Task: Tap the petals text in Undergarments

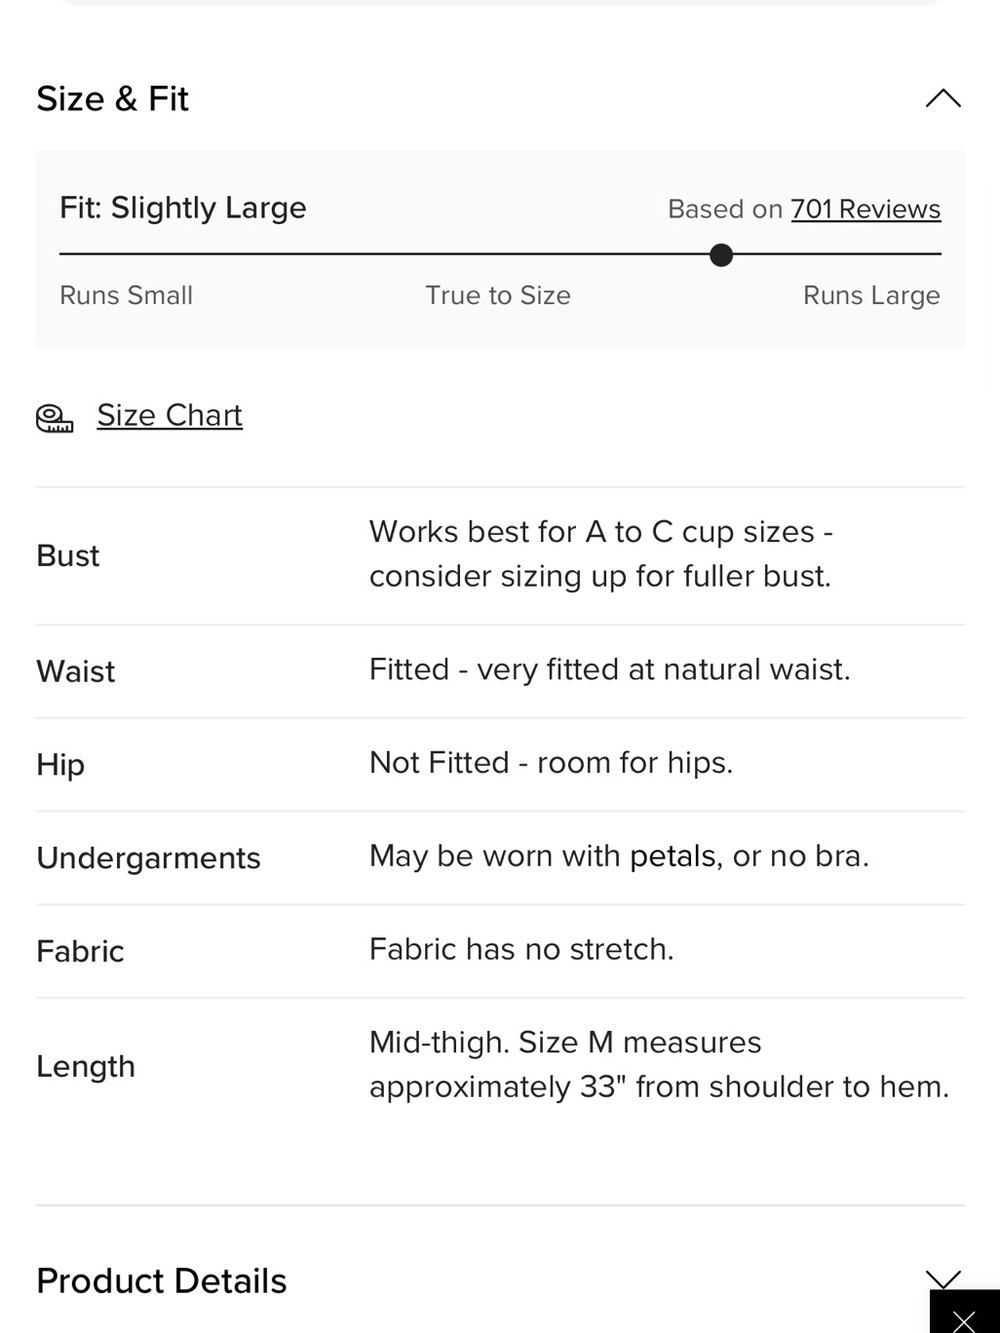Action: pos(673,857)
